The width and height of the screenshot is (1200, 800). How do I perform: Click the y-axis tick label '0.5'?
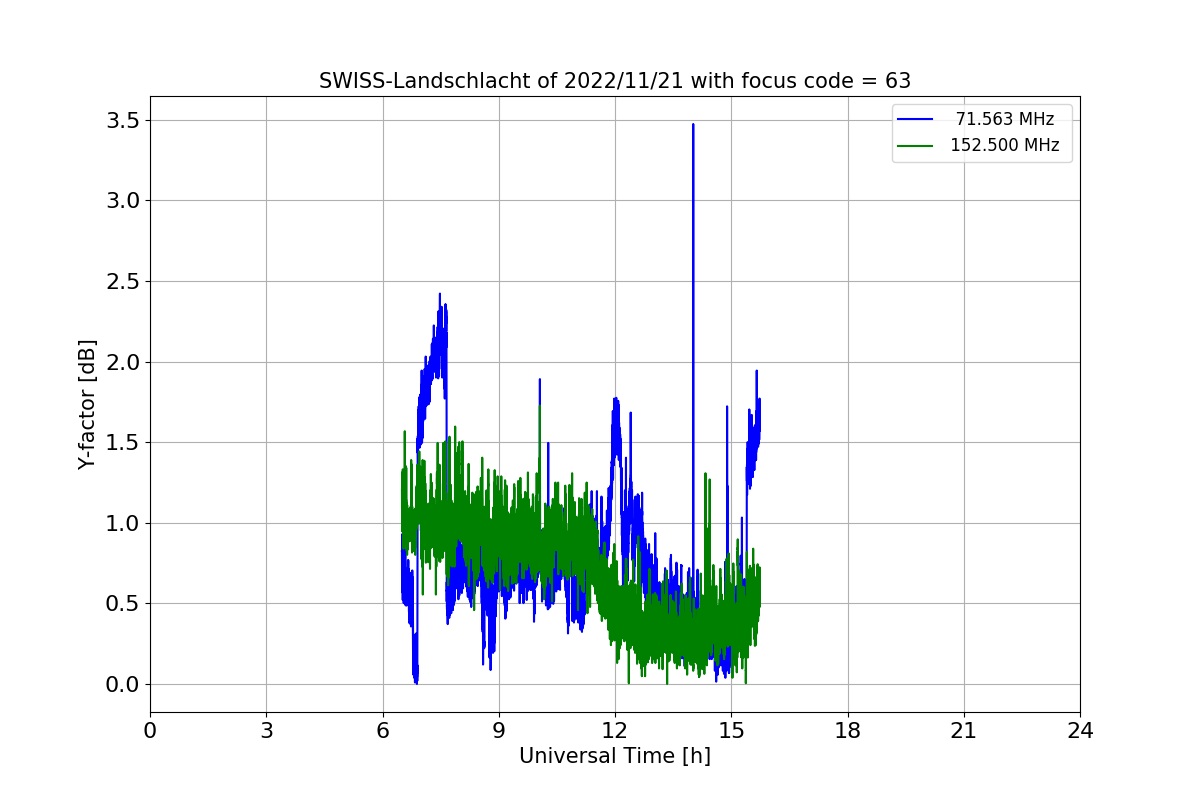tap(124, 604)
